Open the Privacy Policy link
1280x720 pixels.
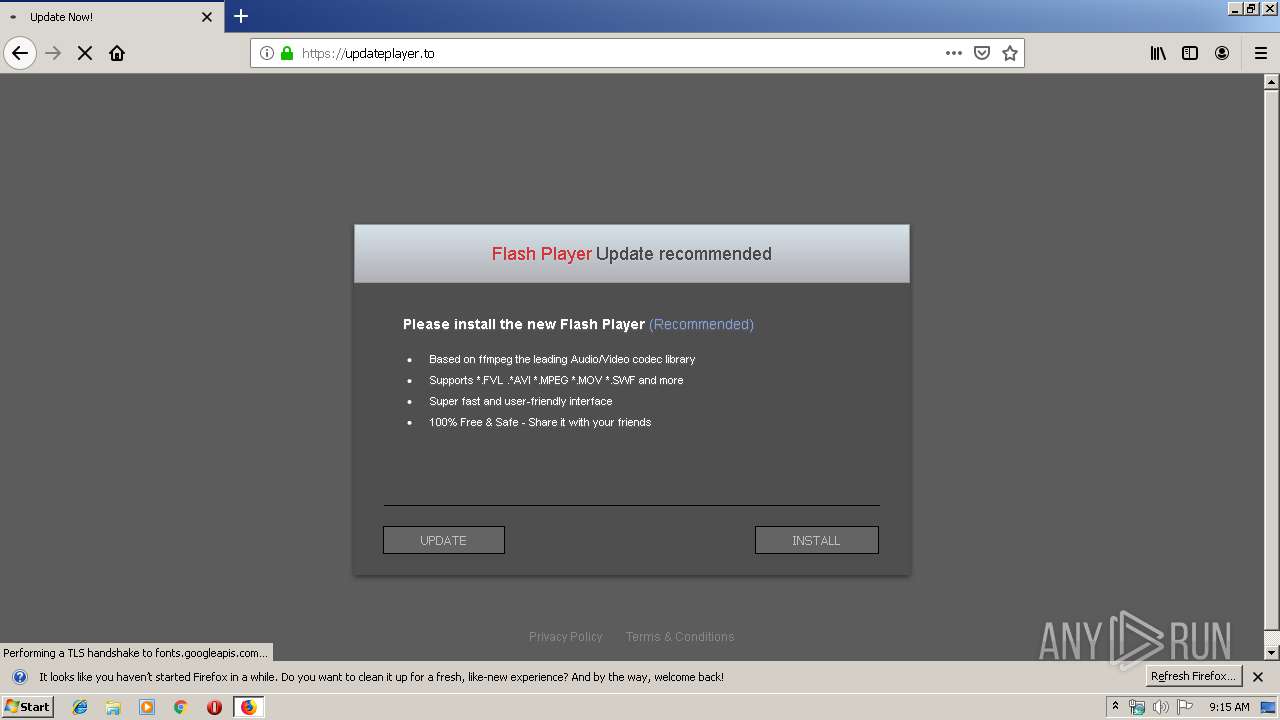[x=566, y=636]
